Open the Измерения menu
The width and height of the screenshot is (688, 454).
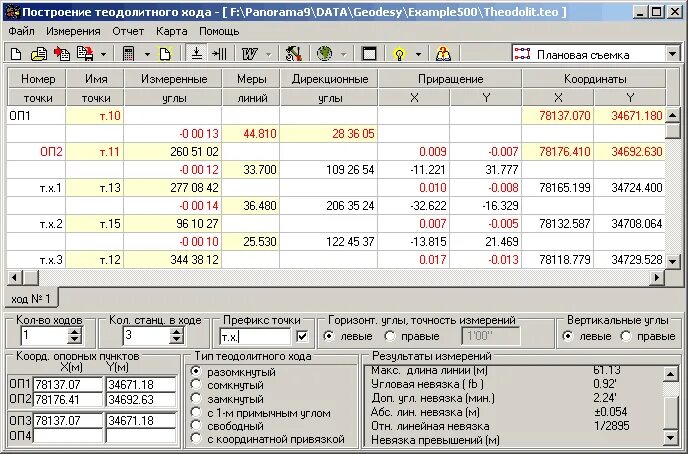[73, 32]
